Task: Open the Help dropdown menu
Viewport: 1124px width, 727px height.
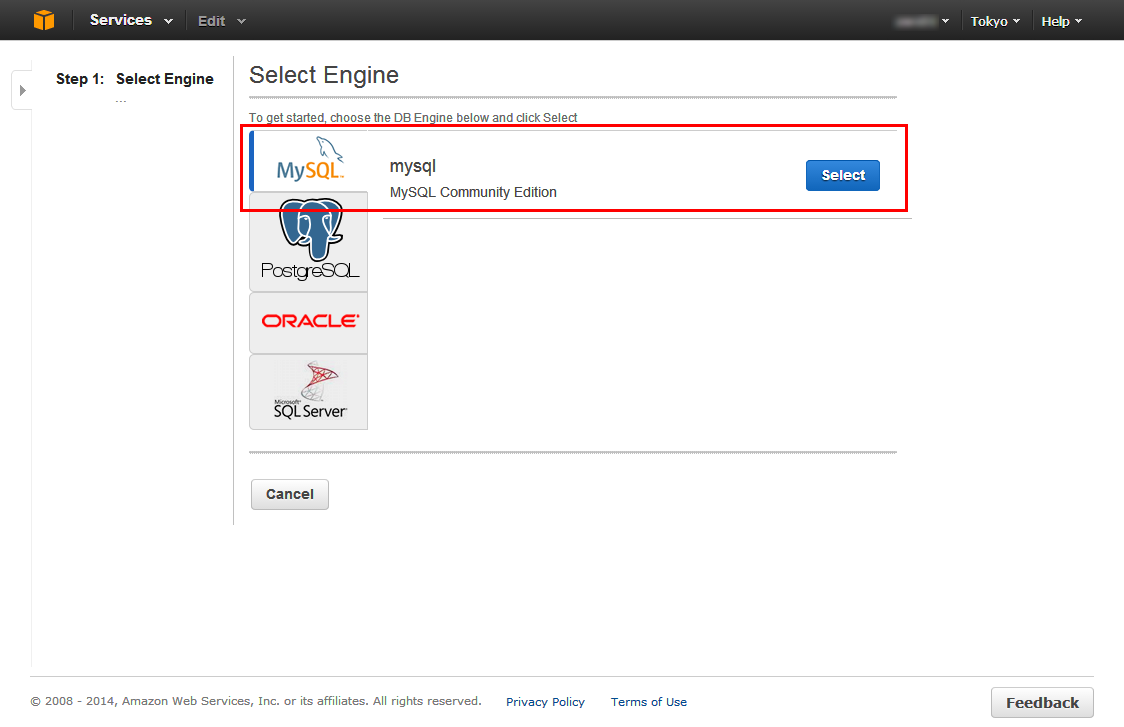Action: point(1062,22)
